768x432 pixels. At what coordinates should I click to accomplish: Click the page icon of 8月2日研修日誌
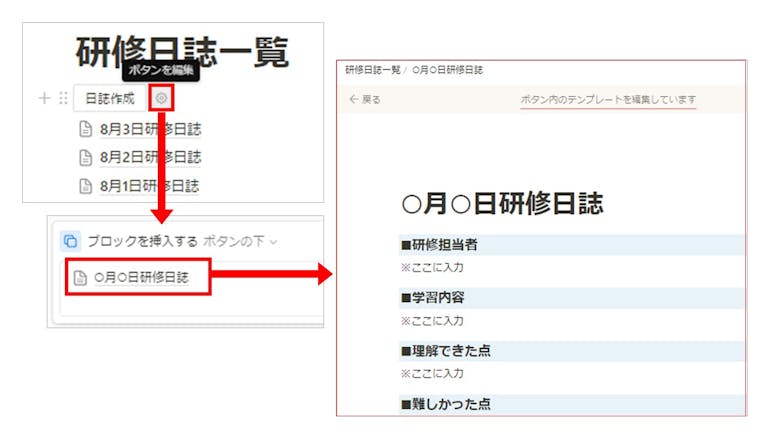[86, 158]
